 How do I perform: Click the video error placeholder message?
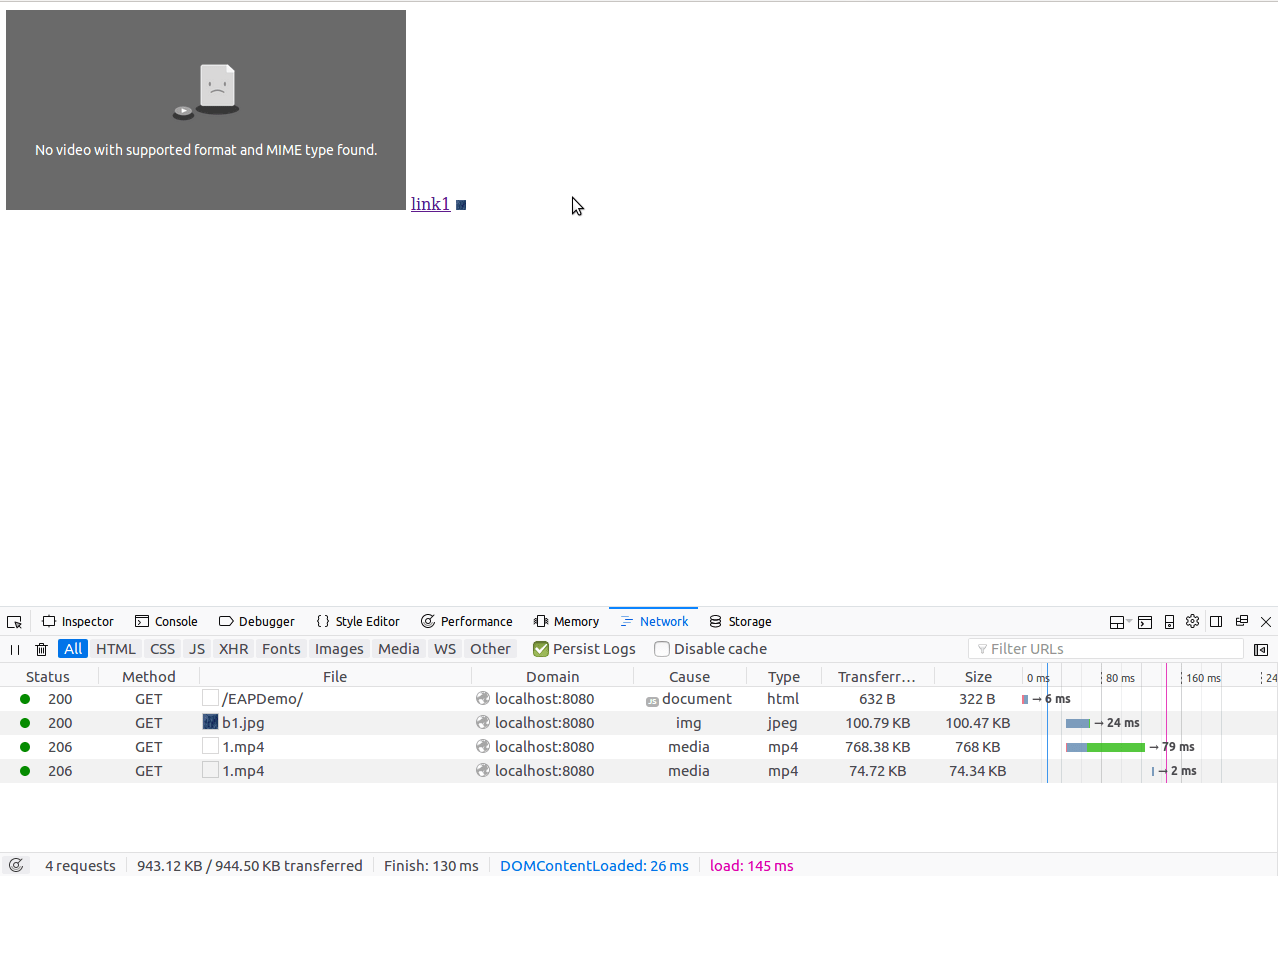(206, 150)
